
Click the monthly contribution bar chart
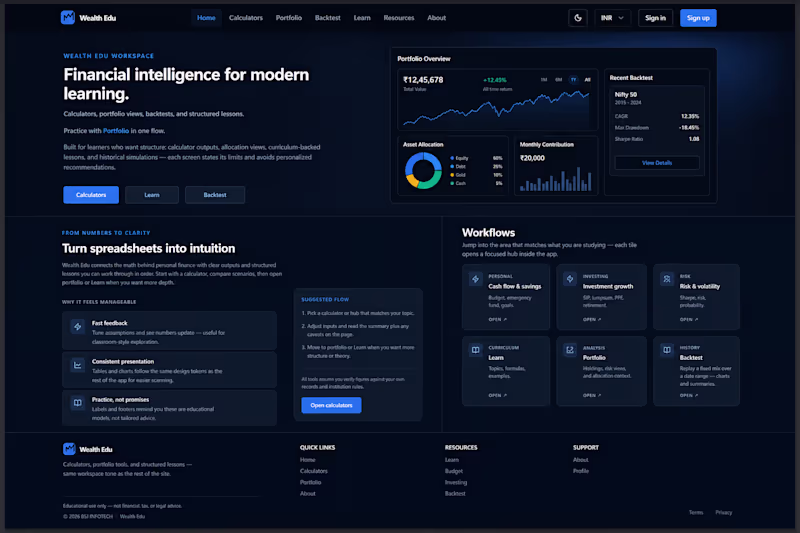tap(555, 179)
